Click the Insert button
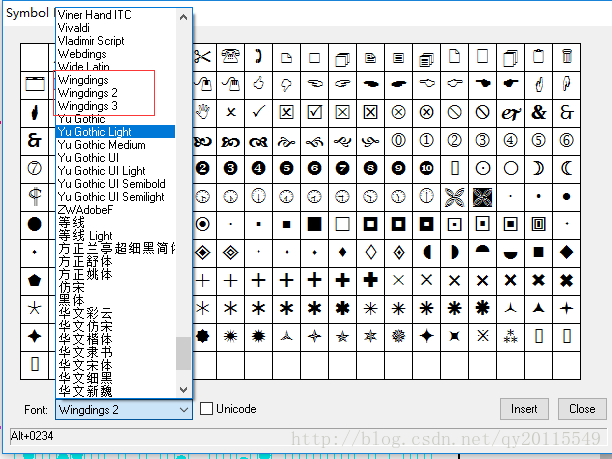Viewport: 612px width, 459px height. point(524,409)
